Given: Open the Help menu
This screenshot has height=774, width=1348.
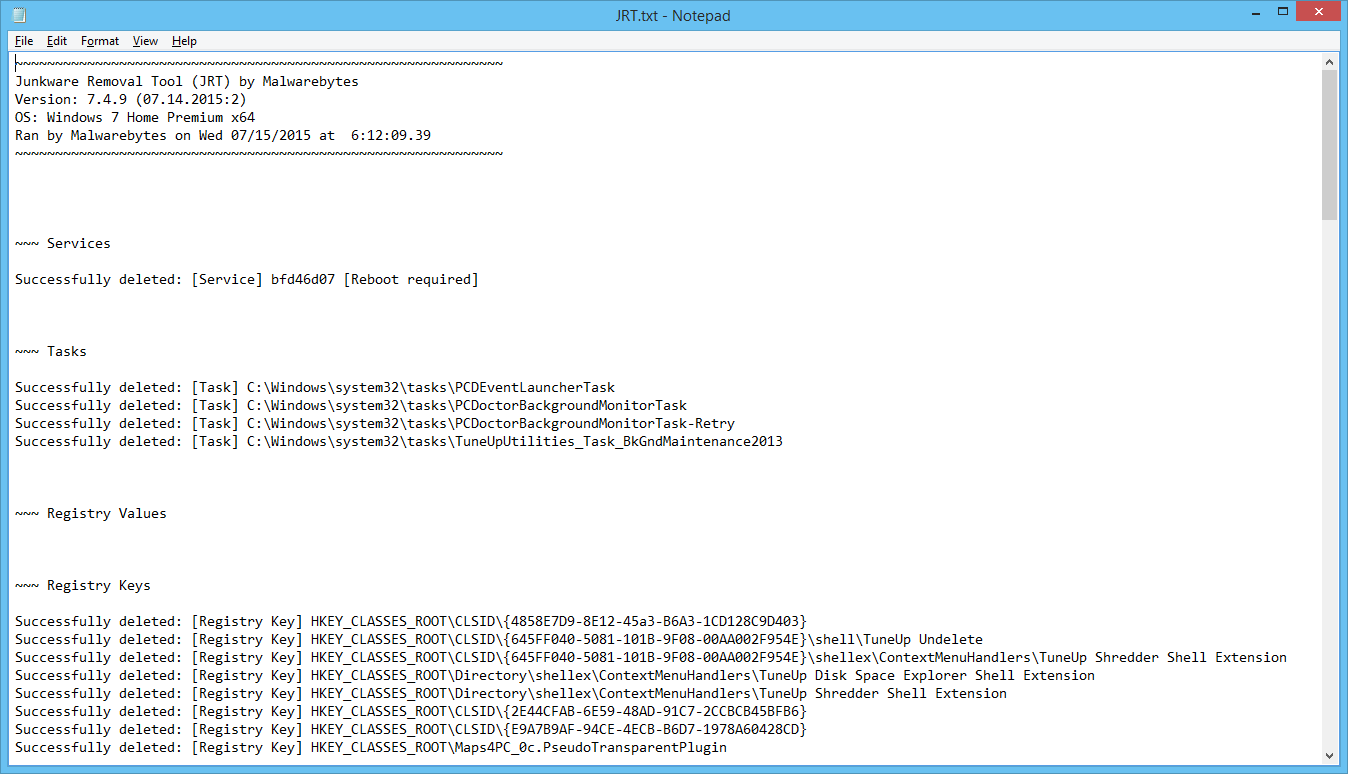Looking at the screenshot, I should pyautogui.click(x=184, y=41).
